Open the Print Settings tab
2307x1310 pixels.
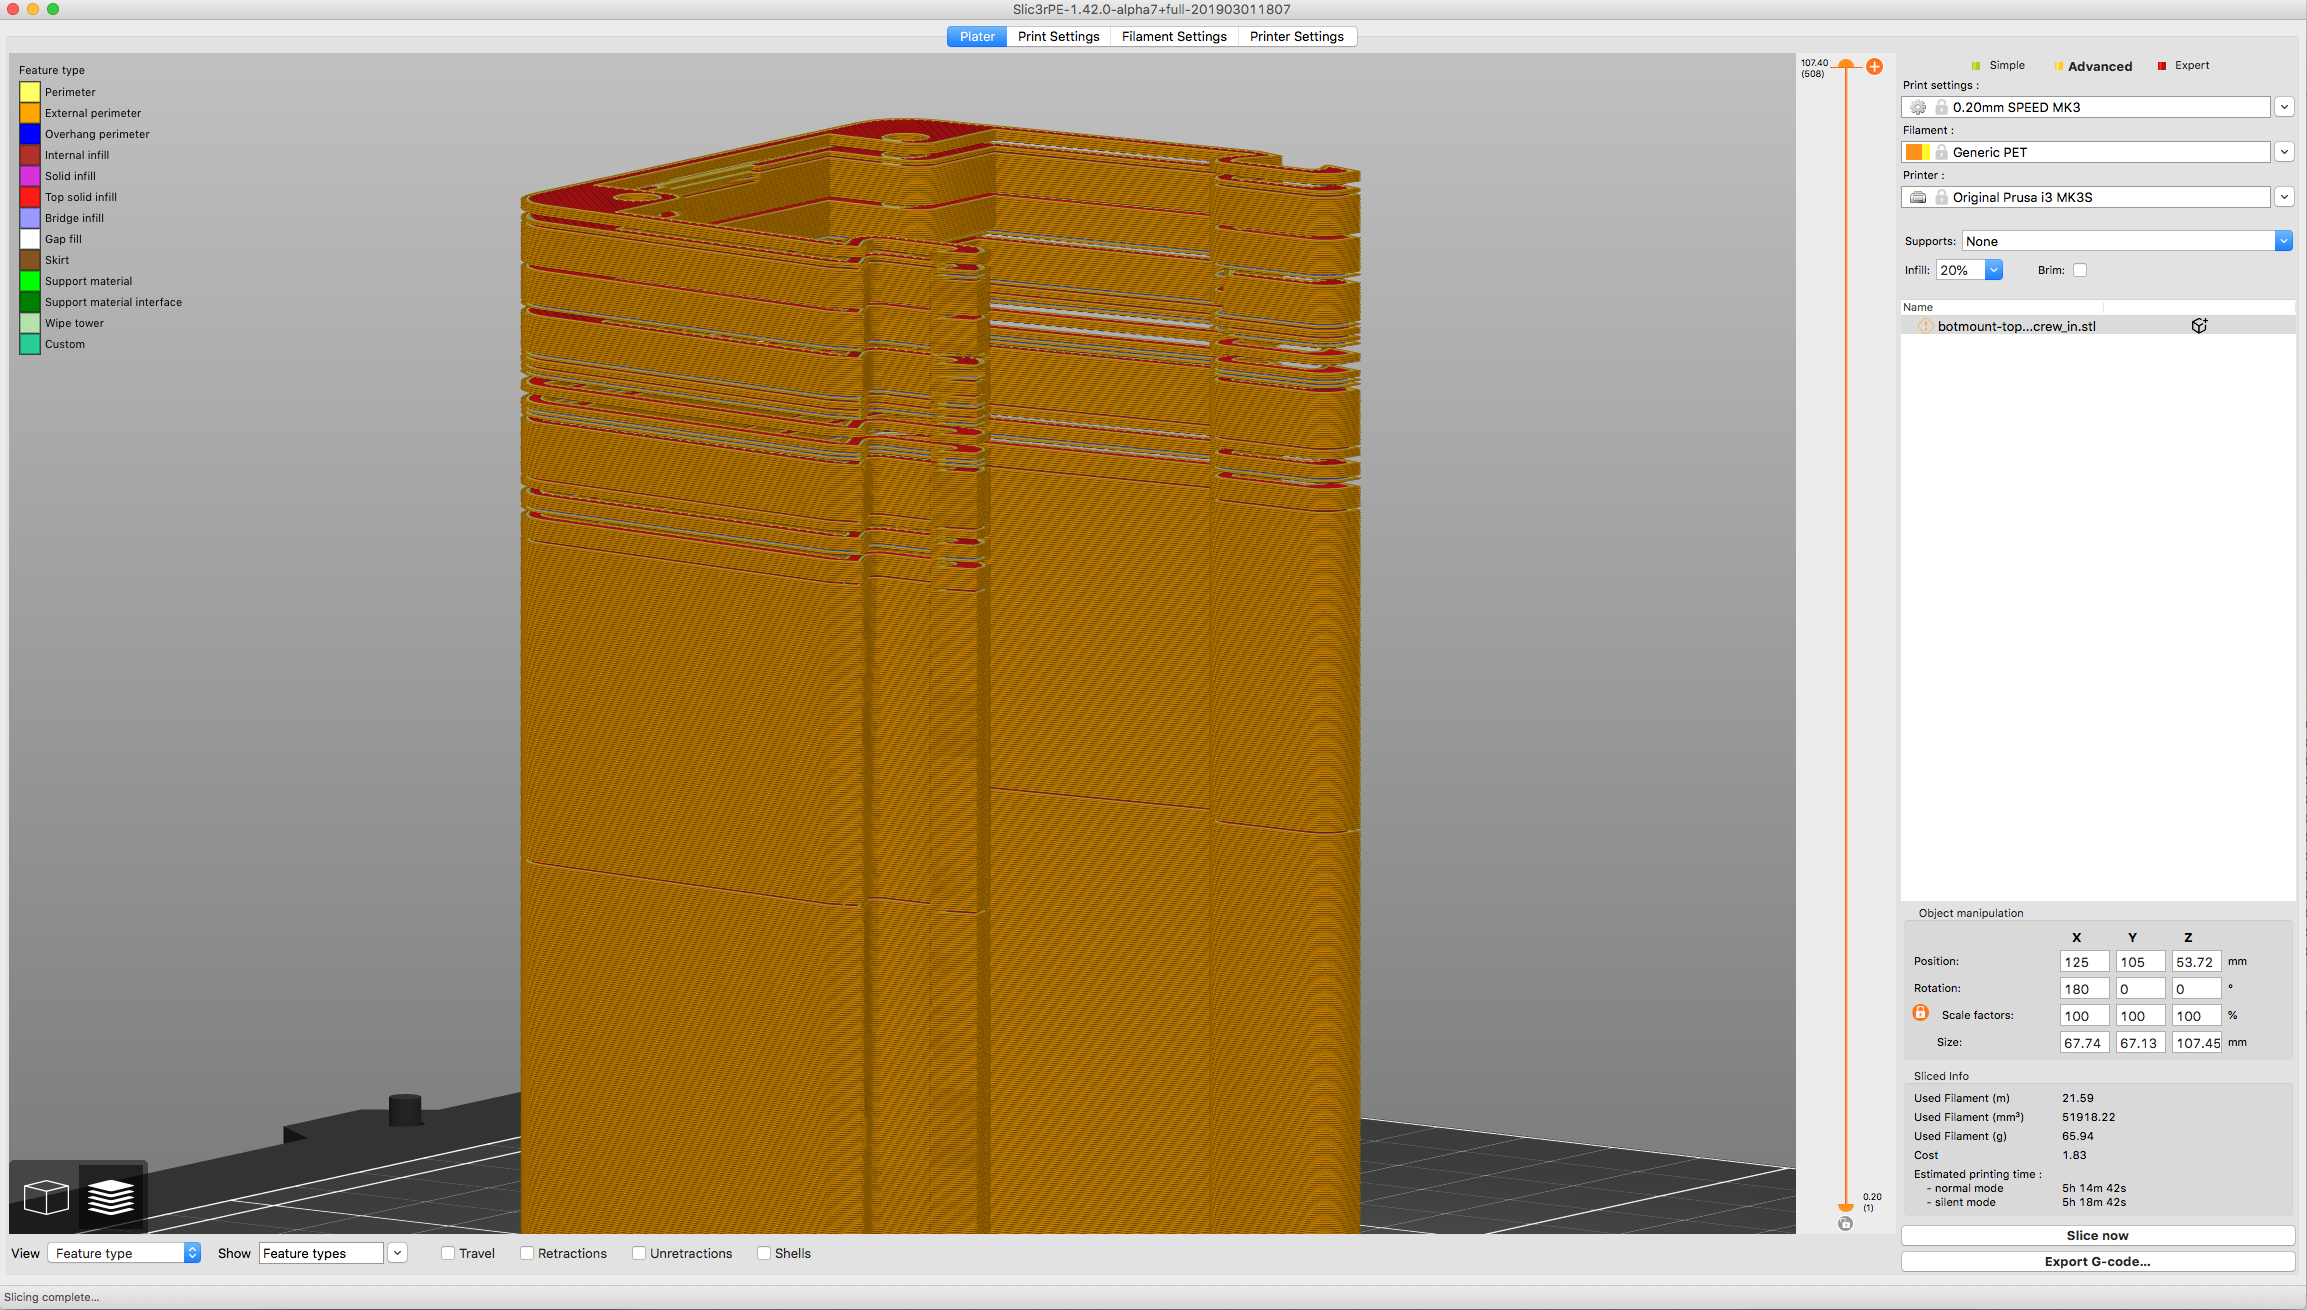coord(1058,36)
